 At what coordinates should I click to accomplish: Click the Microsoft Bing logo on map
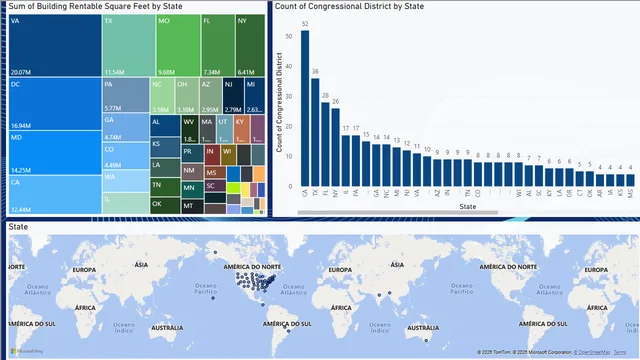coord(27,351)
